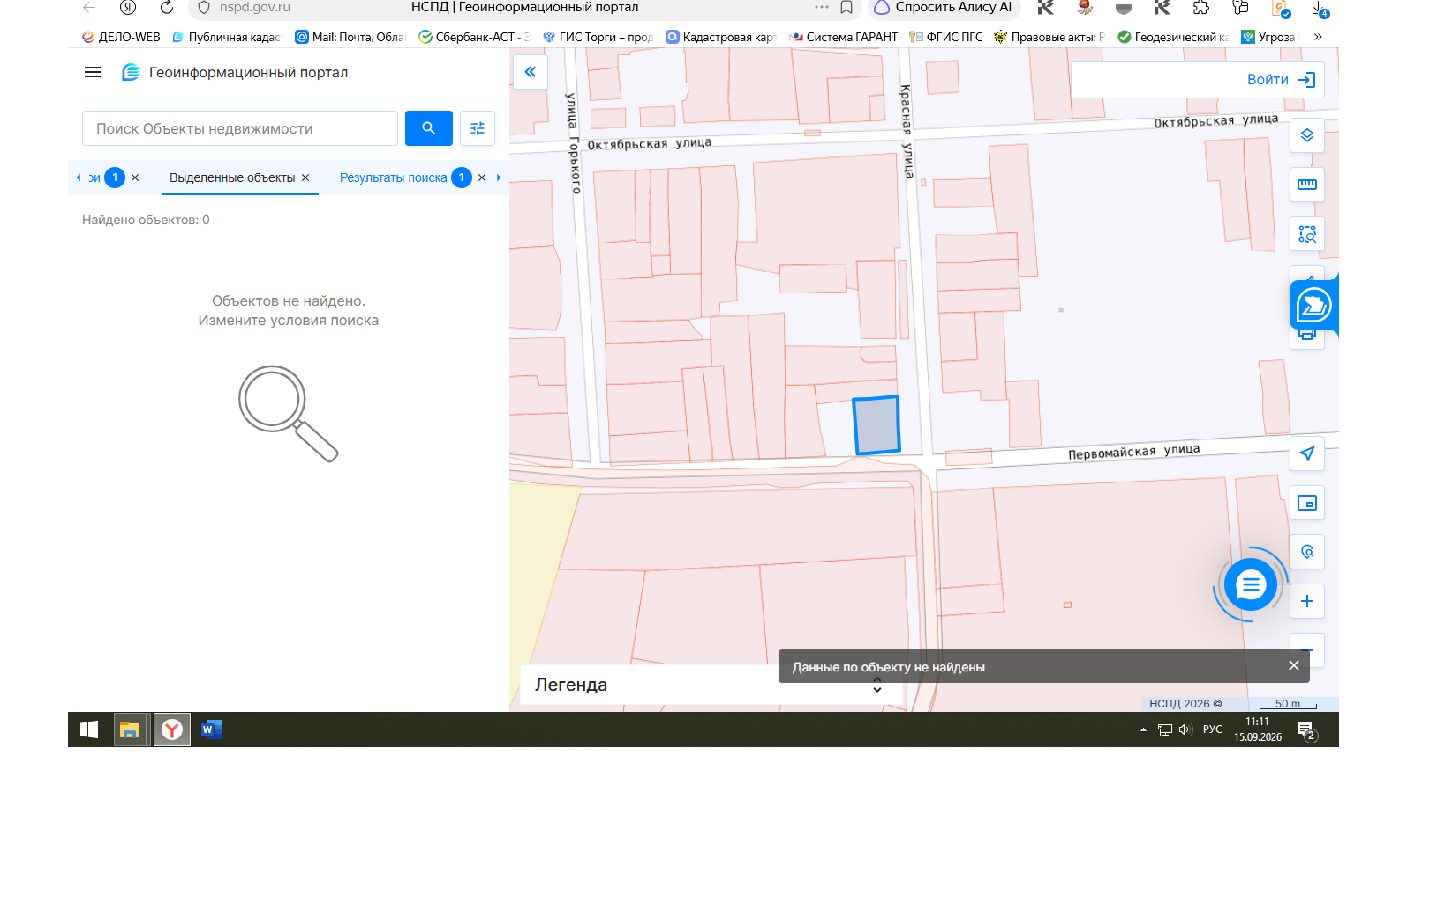Viewport: 1440px width, 900px height.
Task: Show previous tabs with the left arrow
Action: pos(78,177)
